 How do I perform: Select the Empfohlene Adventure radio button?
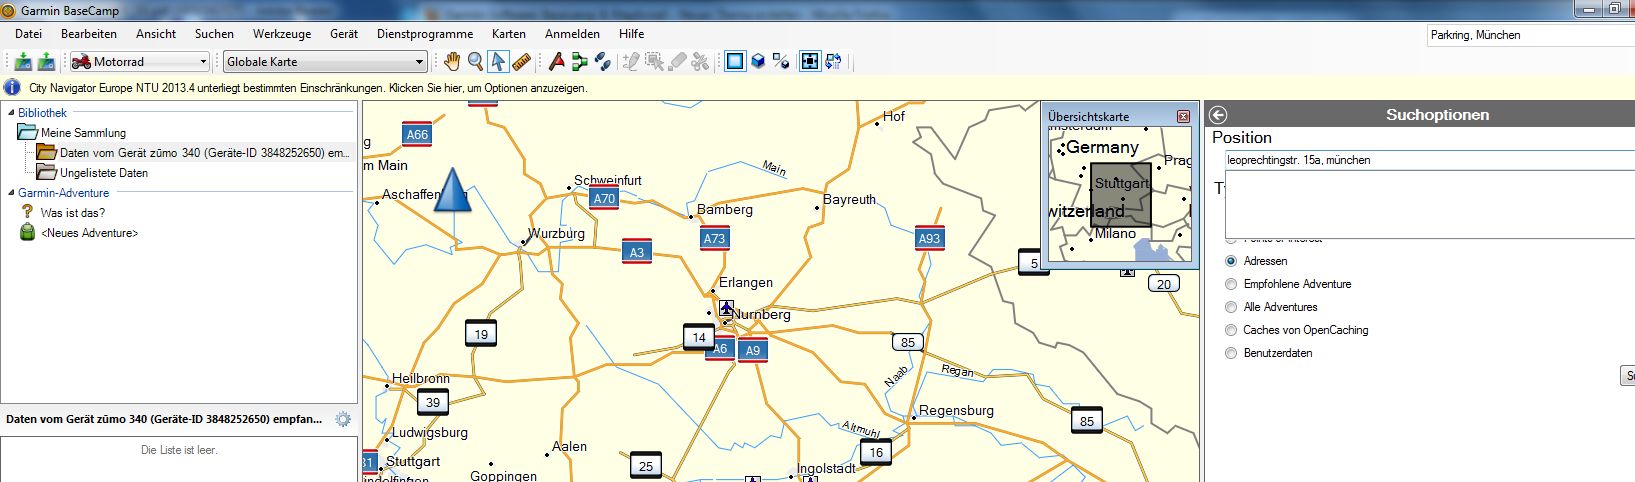1231,284
